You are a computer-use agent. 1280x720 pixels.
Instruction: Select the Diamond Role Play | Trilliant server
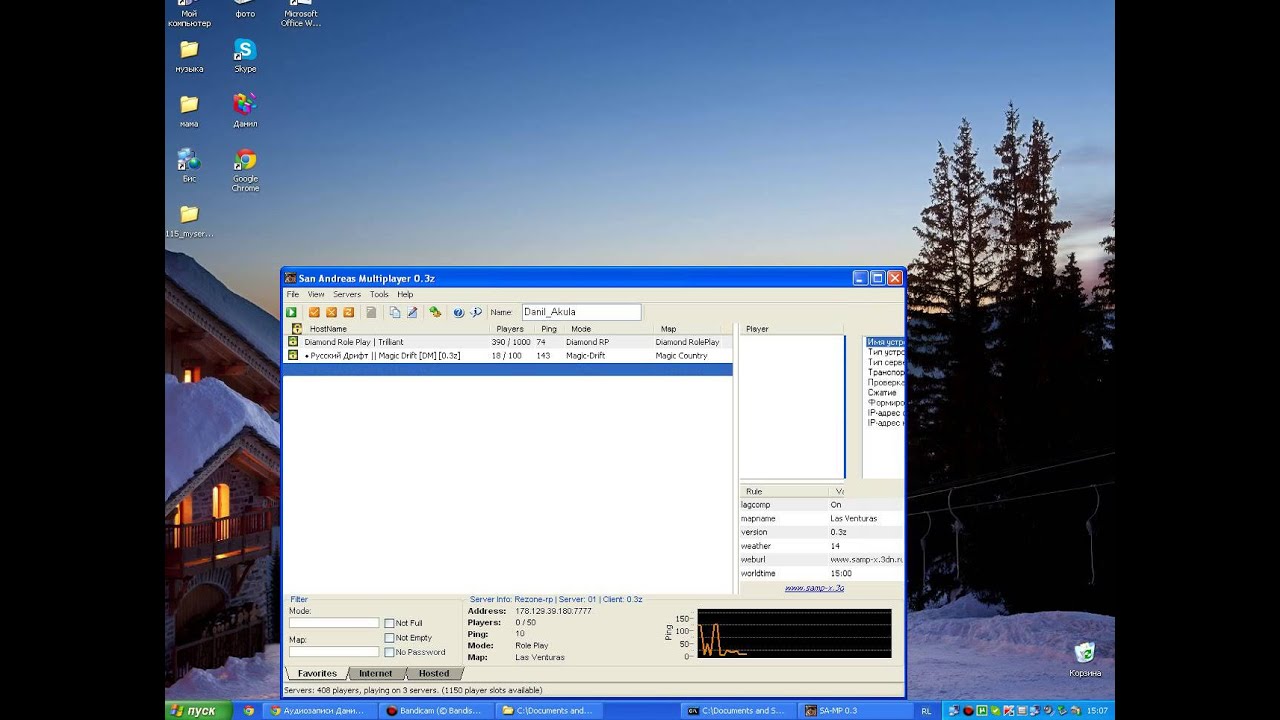508,342
